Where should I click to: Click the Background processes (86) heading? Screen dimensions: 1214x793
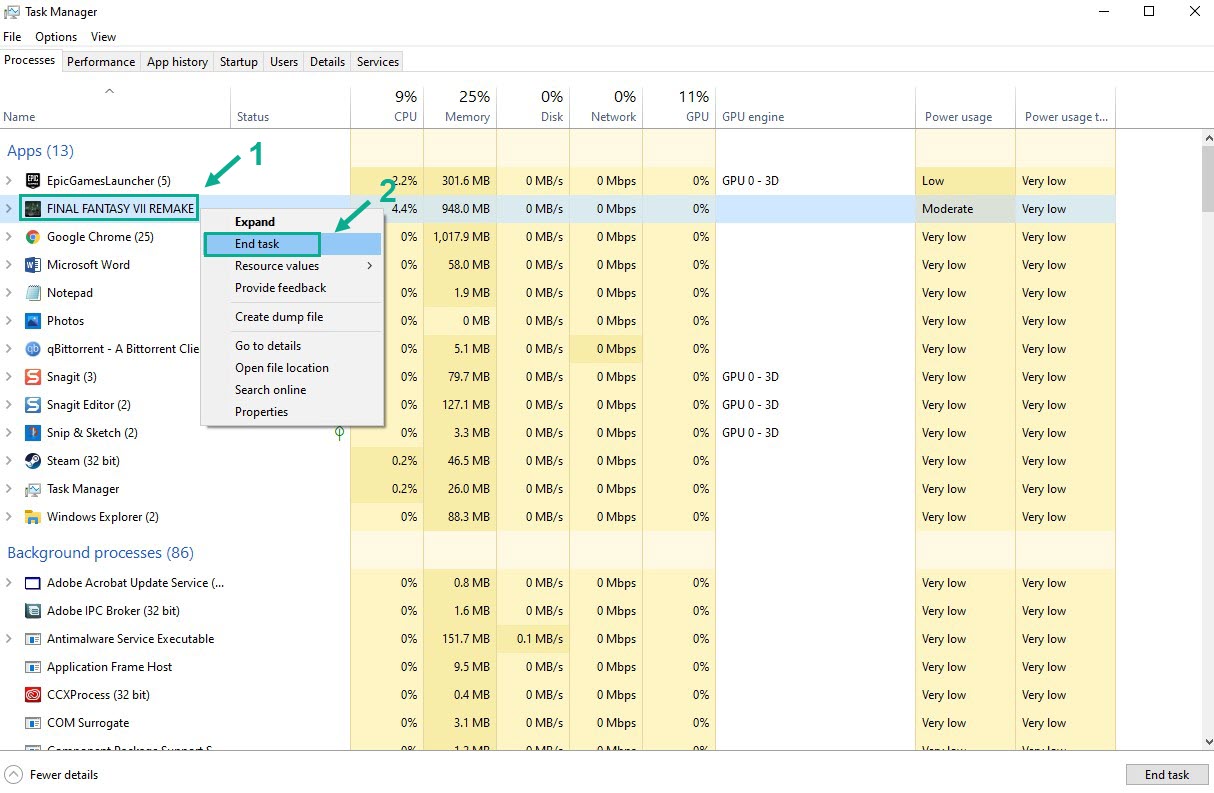[100, 553]
